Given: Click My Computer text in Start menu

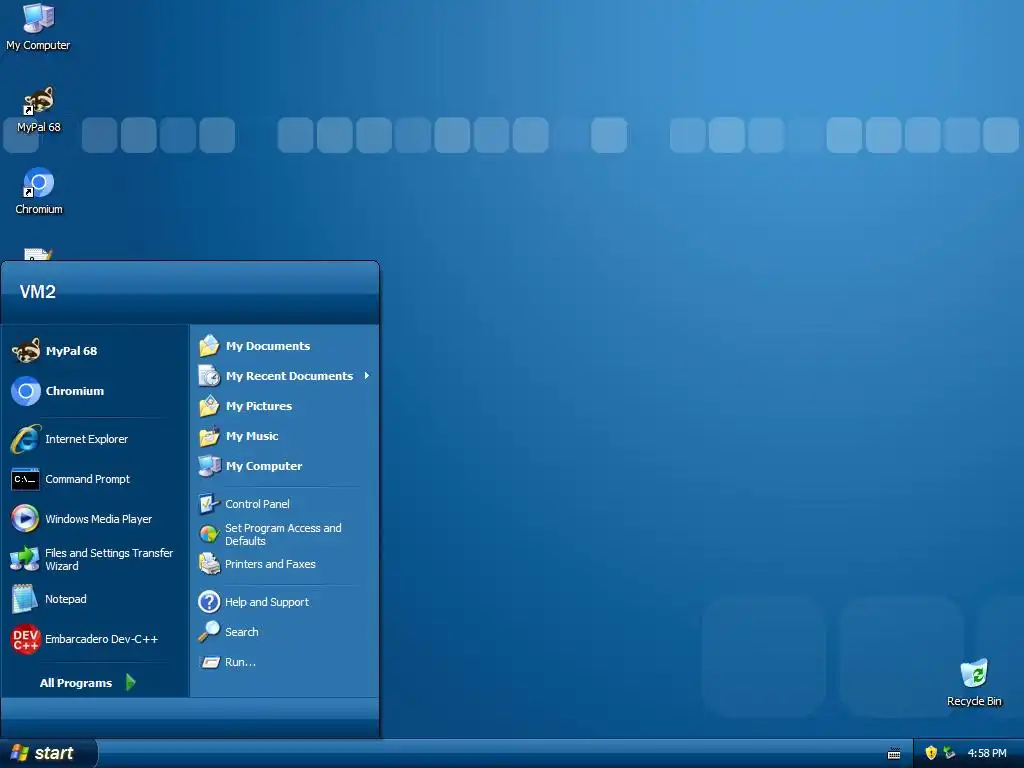Looking at the screenshot, I should click(x=264, y=466).
